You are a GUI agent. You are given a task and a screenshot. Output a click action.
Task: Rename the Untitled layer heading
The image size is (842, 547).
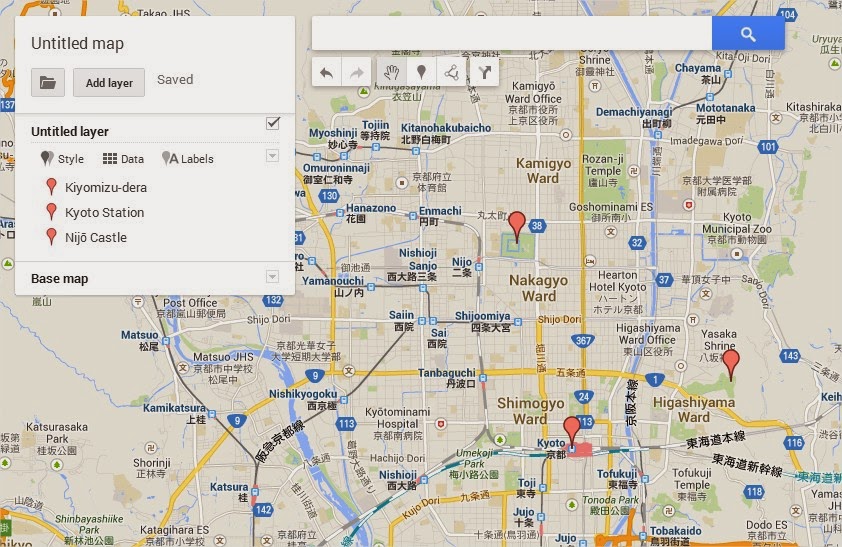pos(70,132)
